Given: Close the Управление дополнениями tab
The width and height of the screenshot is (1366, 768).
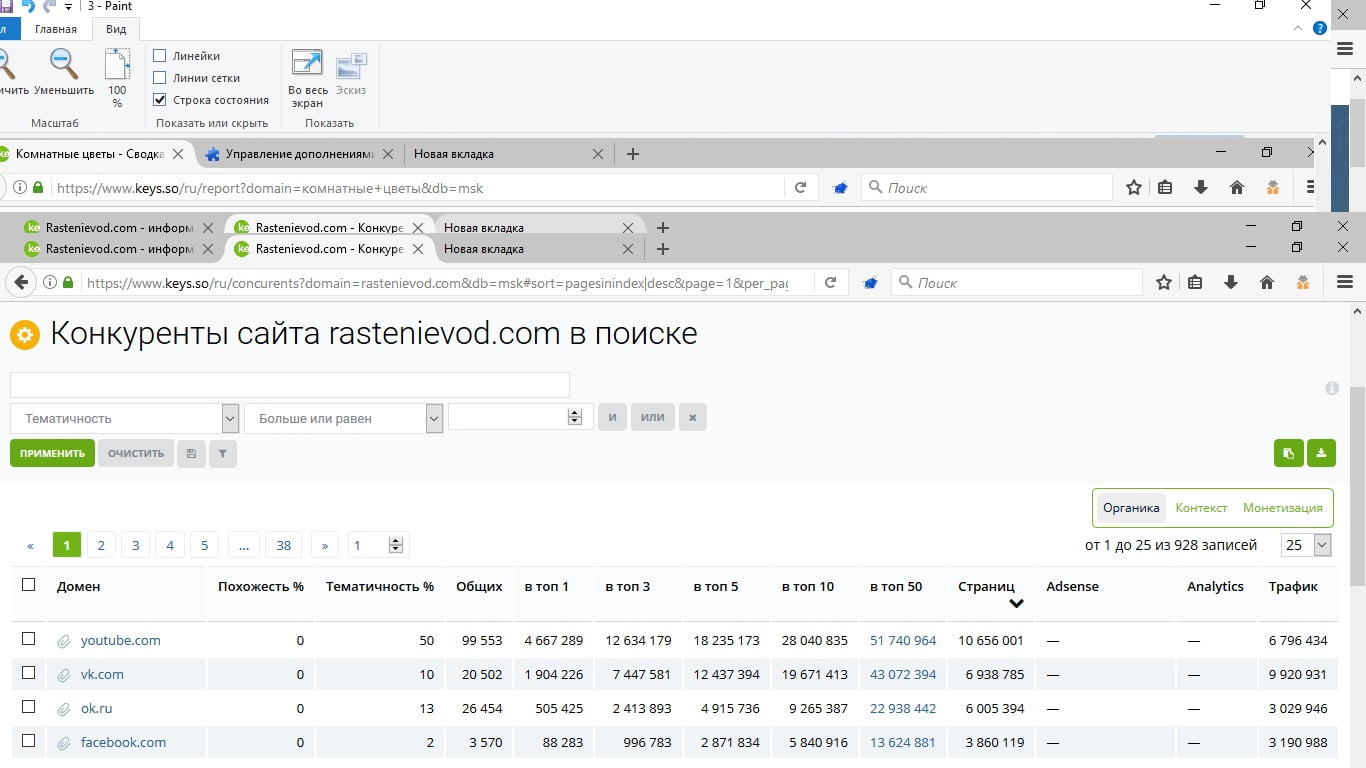Looking at the screenshot, I should tap(388, 154).
